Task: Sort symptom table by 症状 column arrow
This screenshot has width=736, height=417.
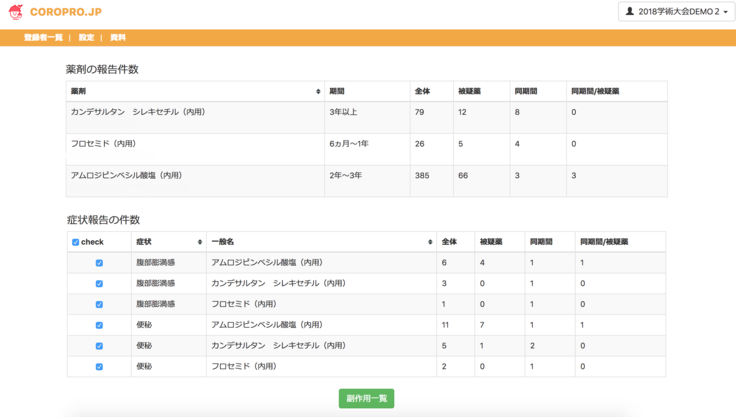Action: click(200, 242)
